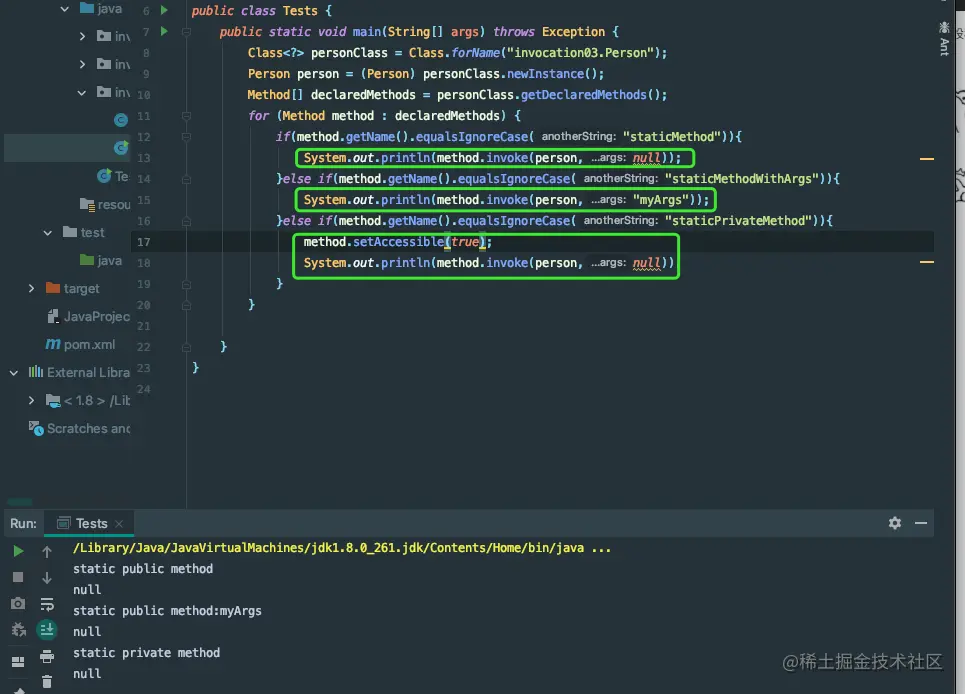
Task: Open pom.xml in project tree
Action: point(81,345)
